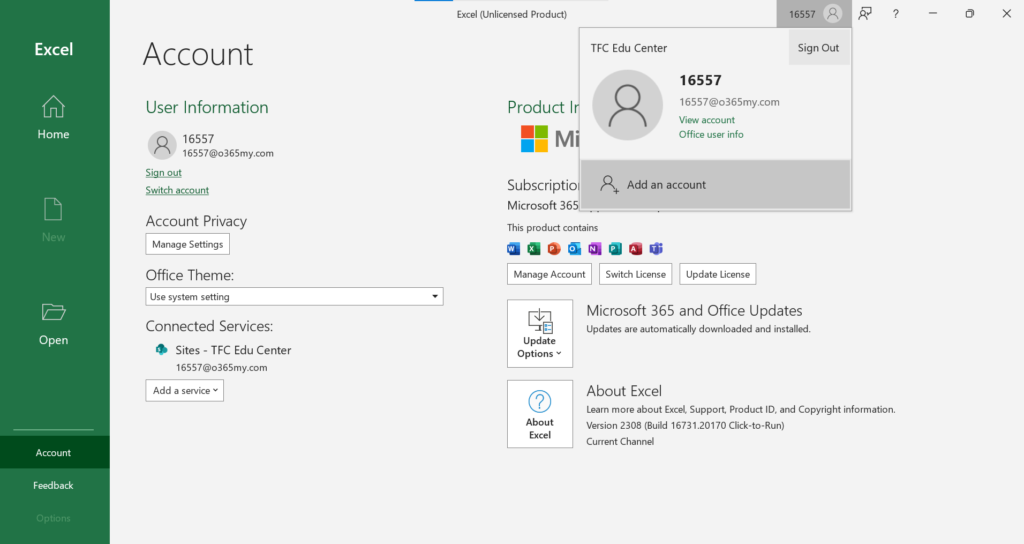The width and height of the screenshot is (1024, 544).
Task: Click the Word app icon
Action: pos(513,249)
